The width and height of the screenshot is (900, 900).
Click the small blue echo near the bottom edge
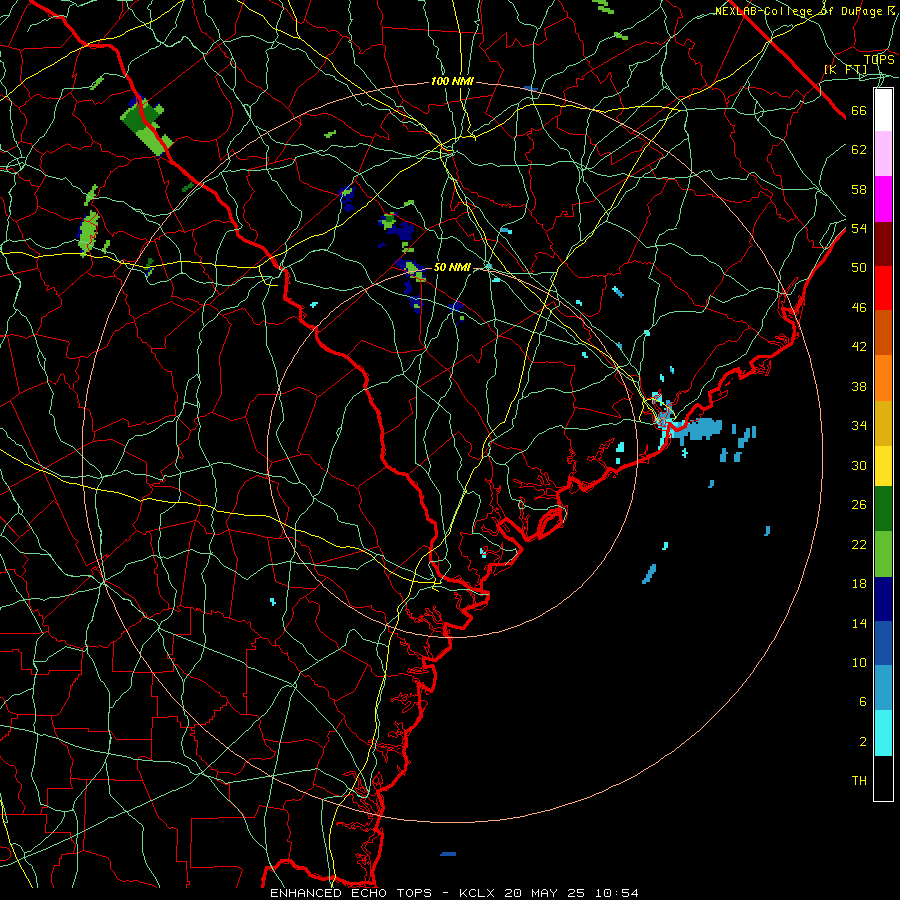(x=448, y=854)
